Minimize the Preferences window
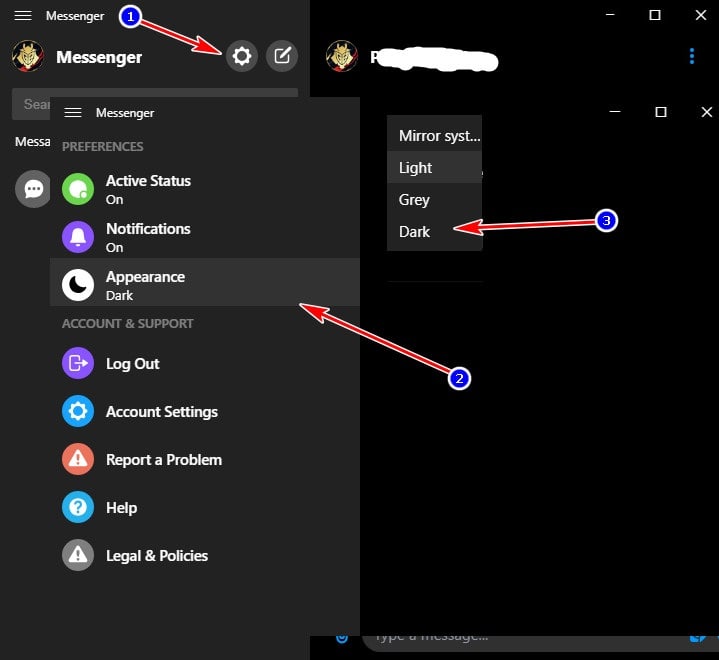Screen dimensions: 719x660 [615, 111]
